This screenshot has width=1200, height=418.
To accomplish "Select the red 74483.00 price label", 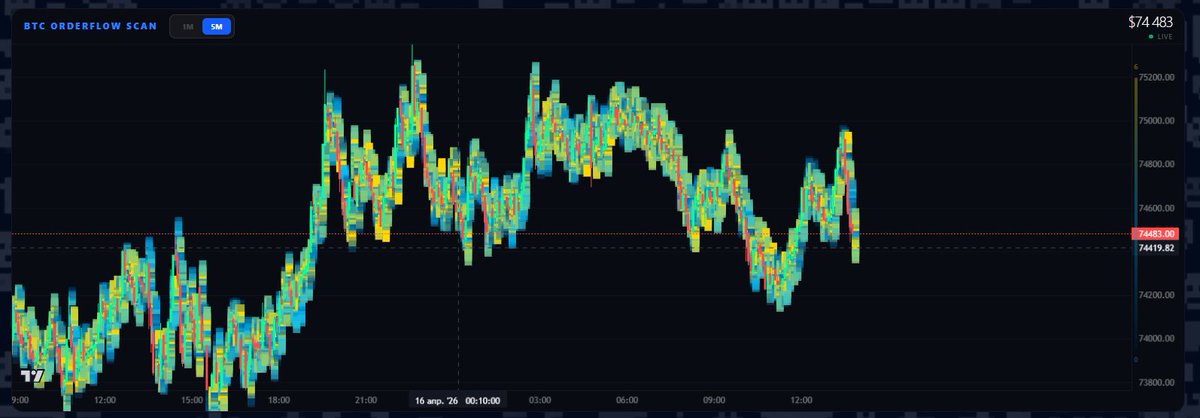I will tap(1153, 234).
